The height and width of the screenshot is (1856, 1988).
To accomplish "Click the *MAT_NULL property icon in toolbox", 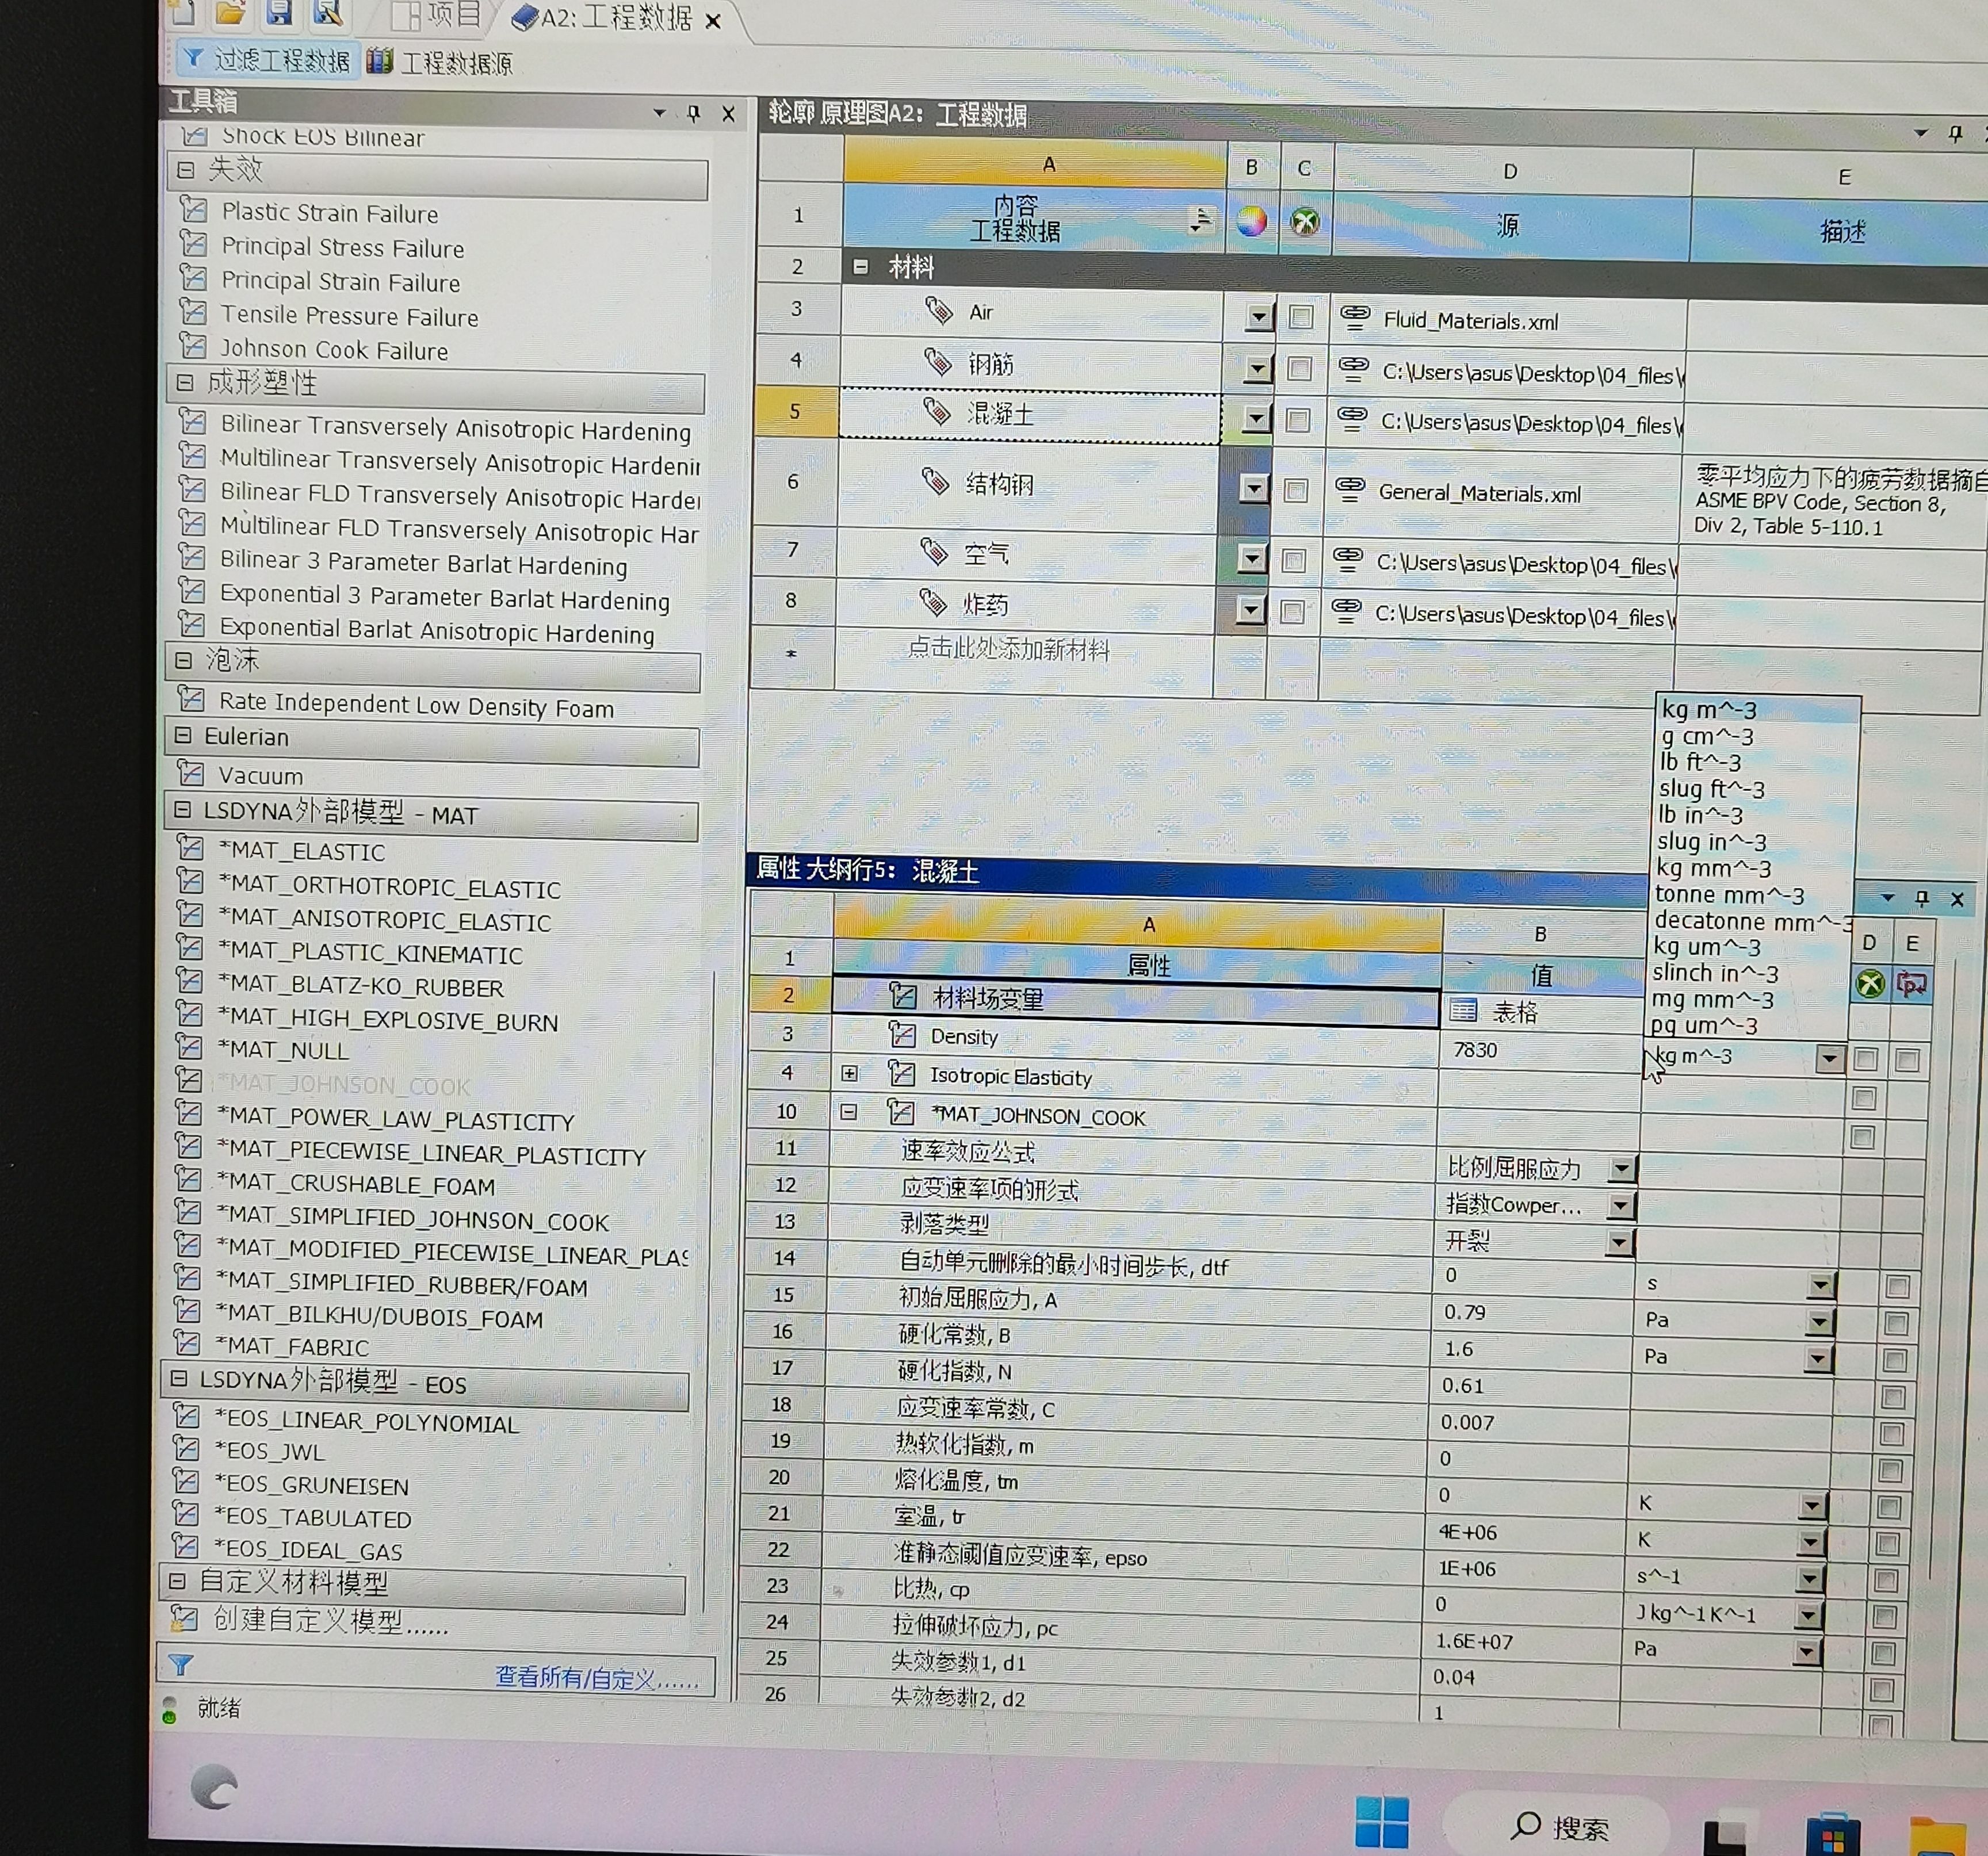I will click(x=189, y=1047).
